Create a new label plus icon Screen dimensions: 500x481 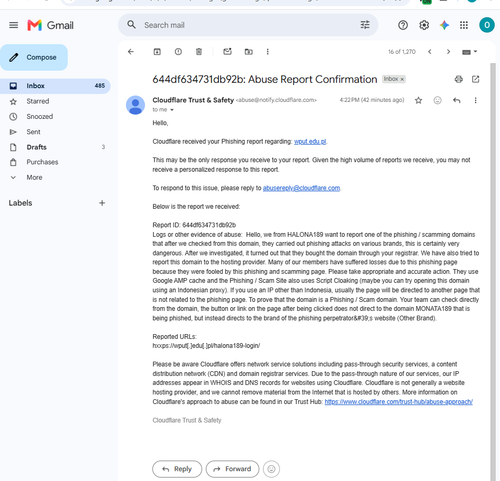tap(102, 203)
